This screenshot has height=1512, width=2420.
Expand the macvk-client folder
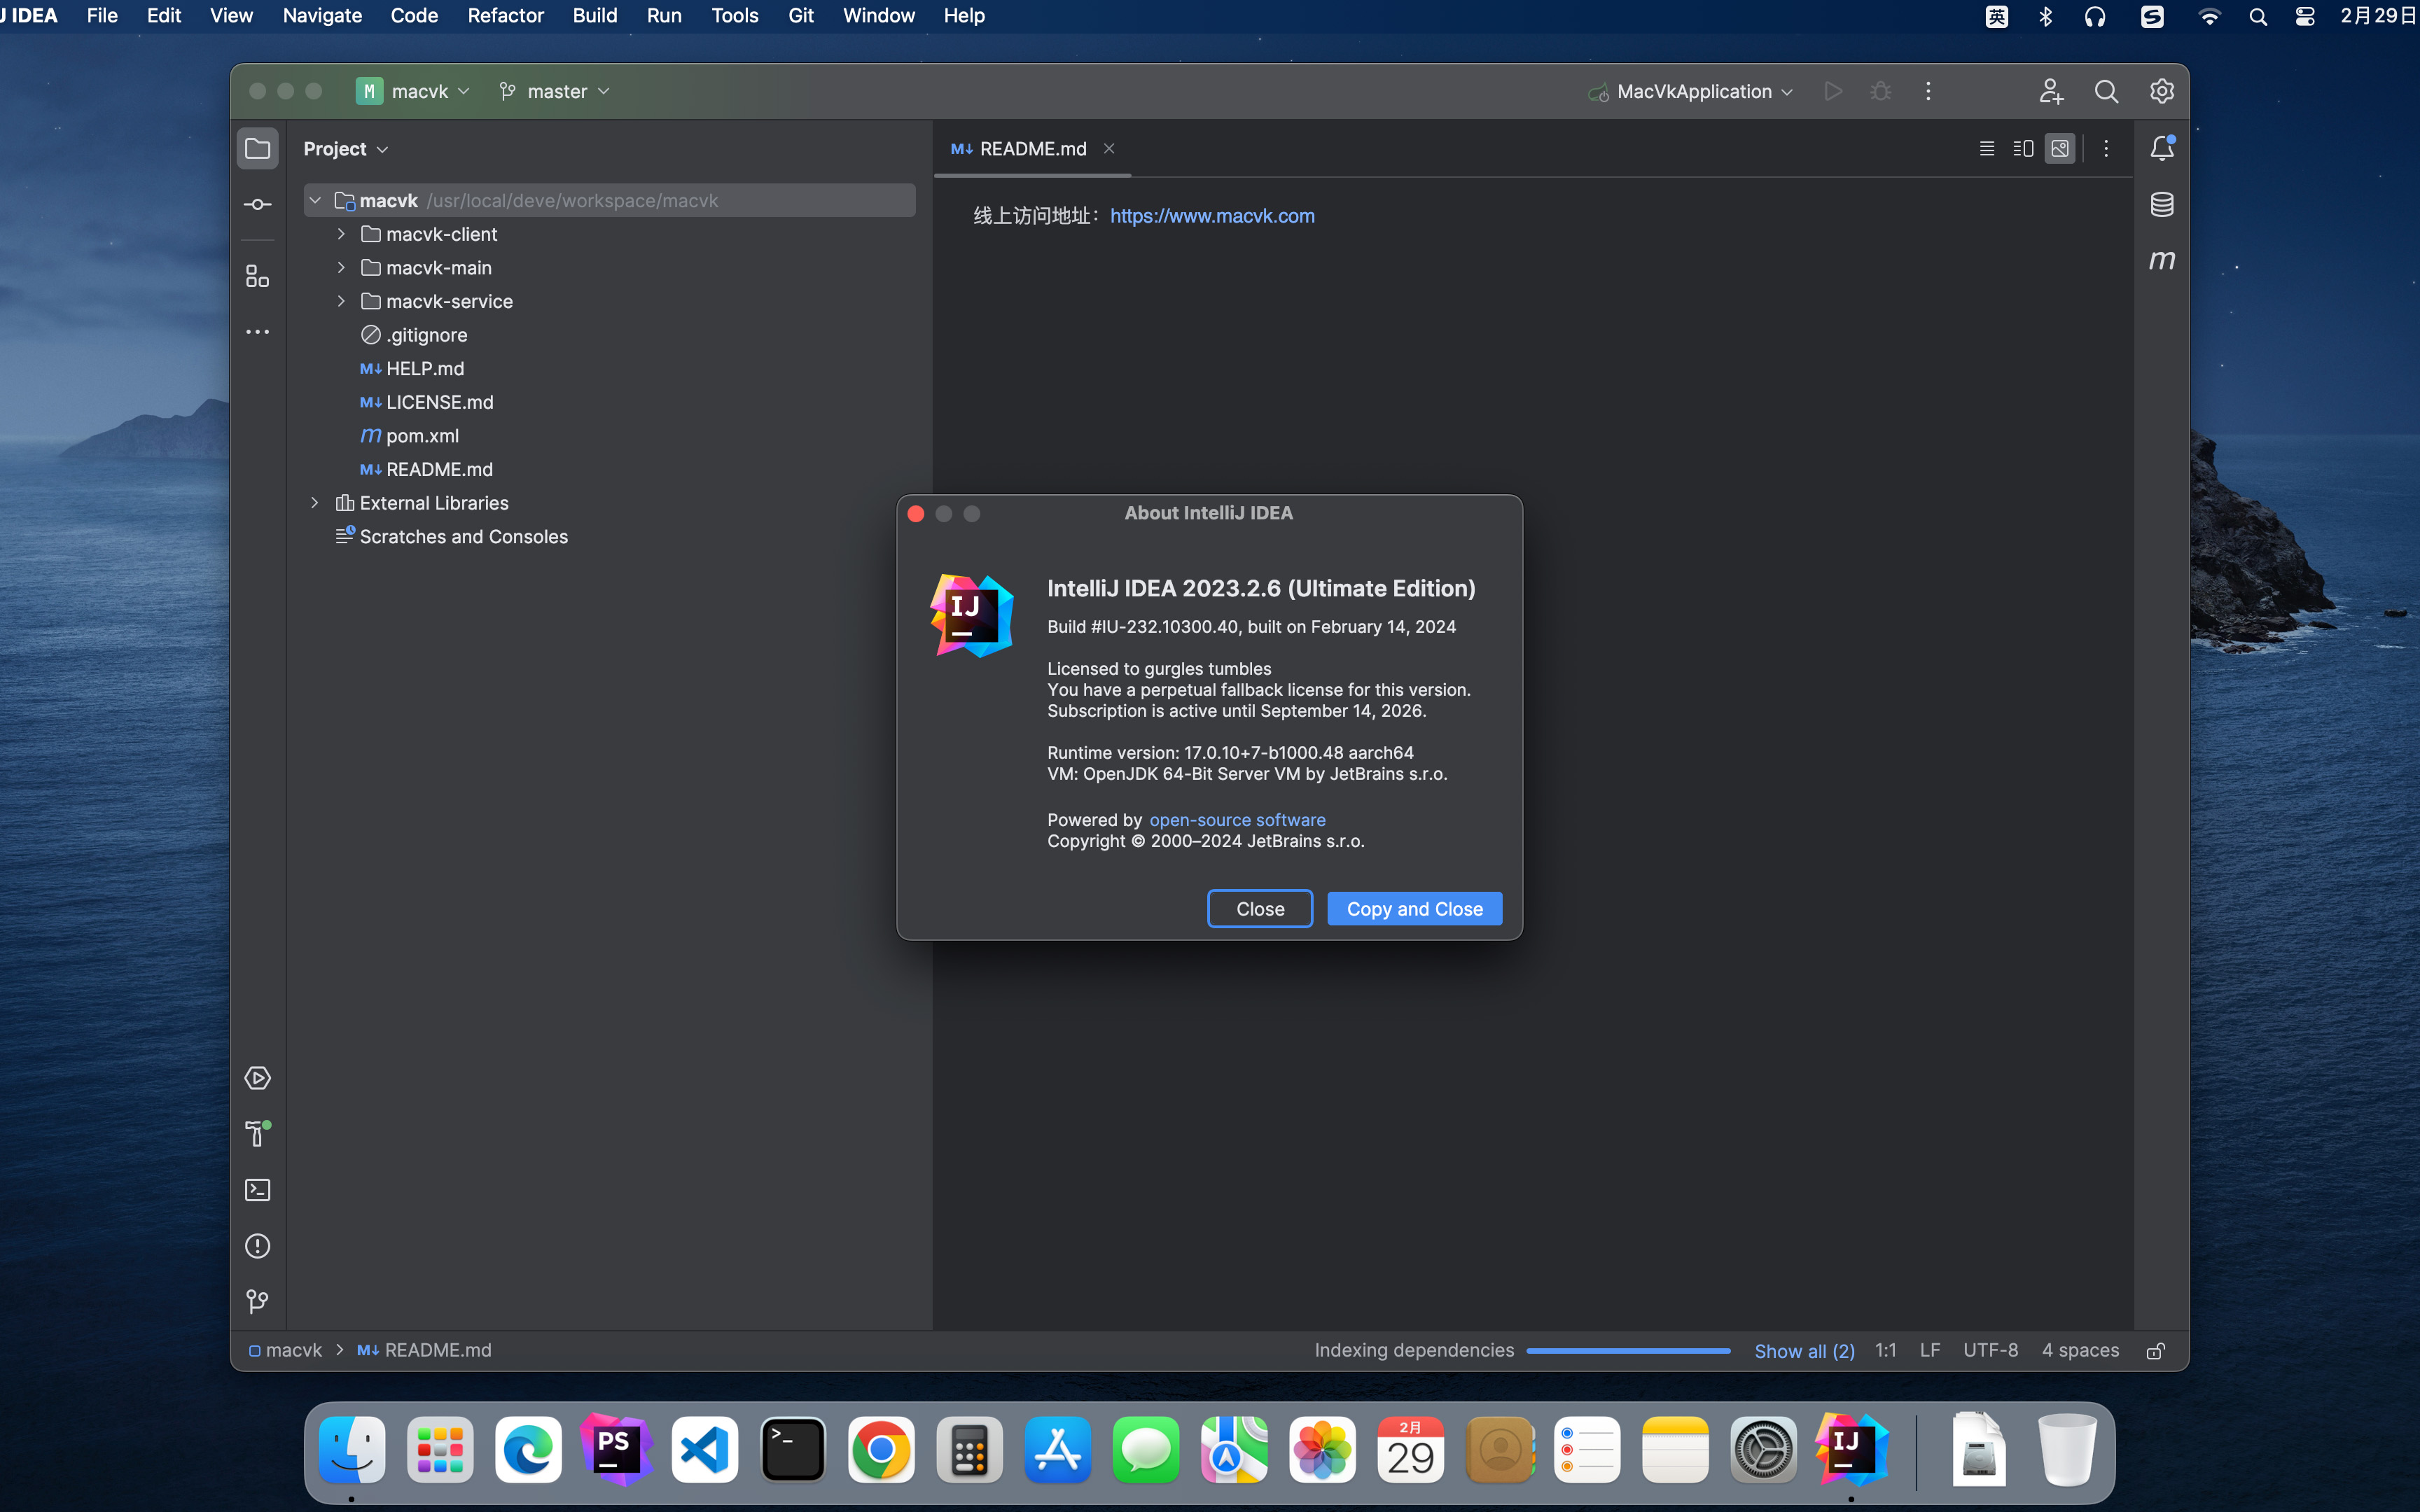(341, 234)
